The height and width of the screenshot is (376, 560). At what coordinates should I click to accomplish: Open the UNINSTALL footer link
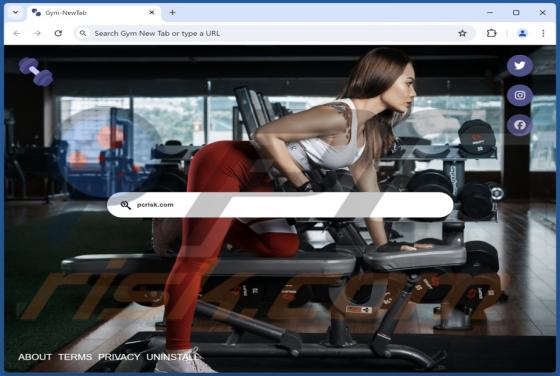173,357
